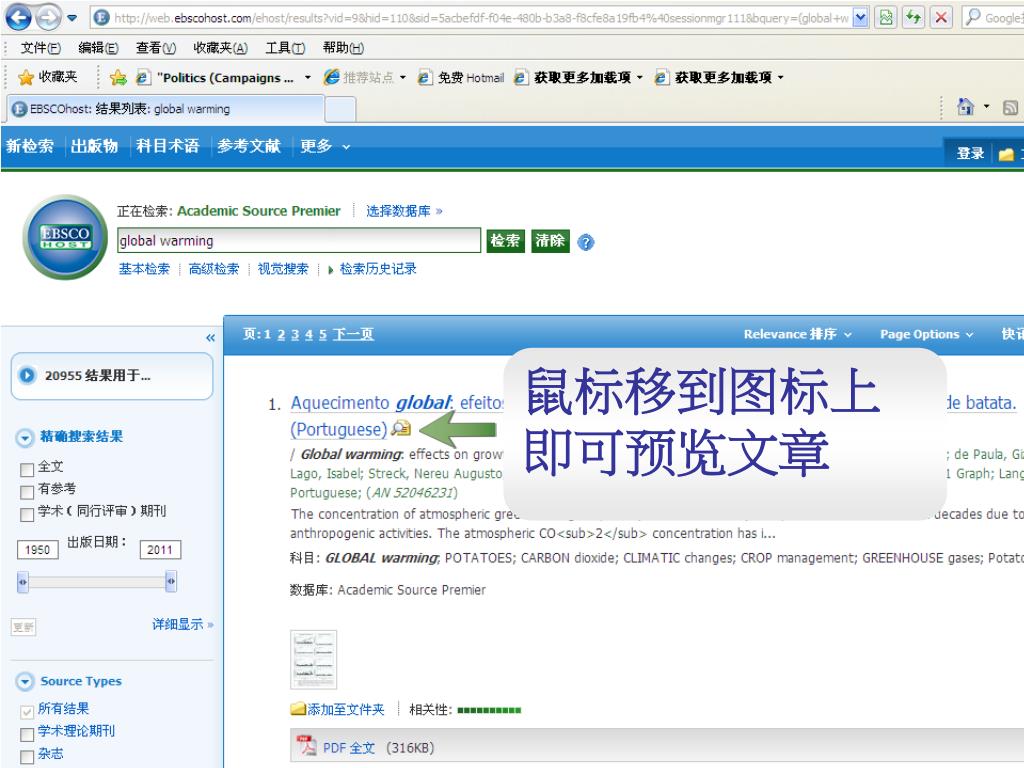The image size is (1024, 768).
Task: Click the 登录 sign-in link
Action: pyautogui.click(x=970, y=153)
